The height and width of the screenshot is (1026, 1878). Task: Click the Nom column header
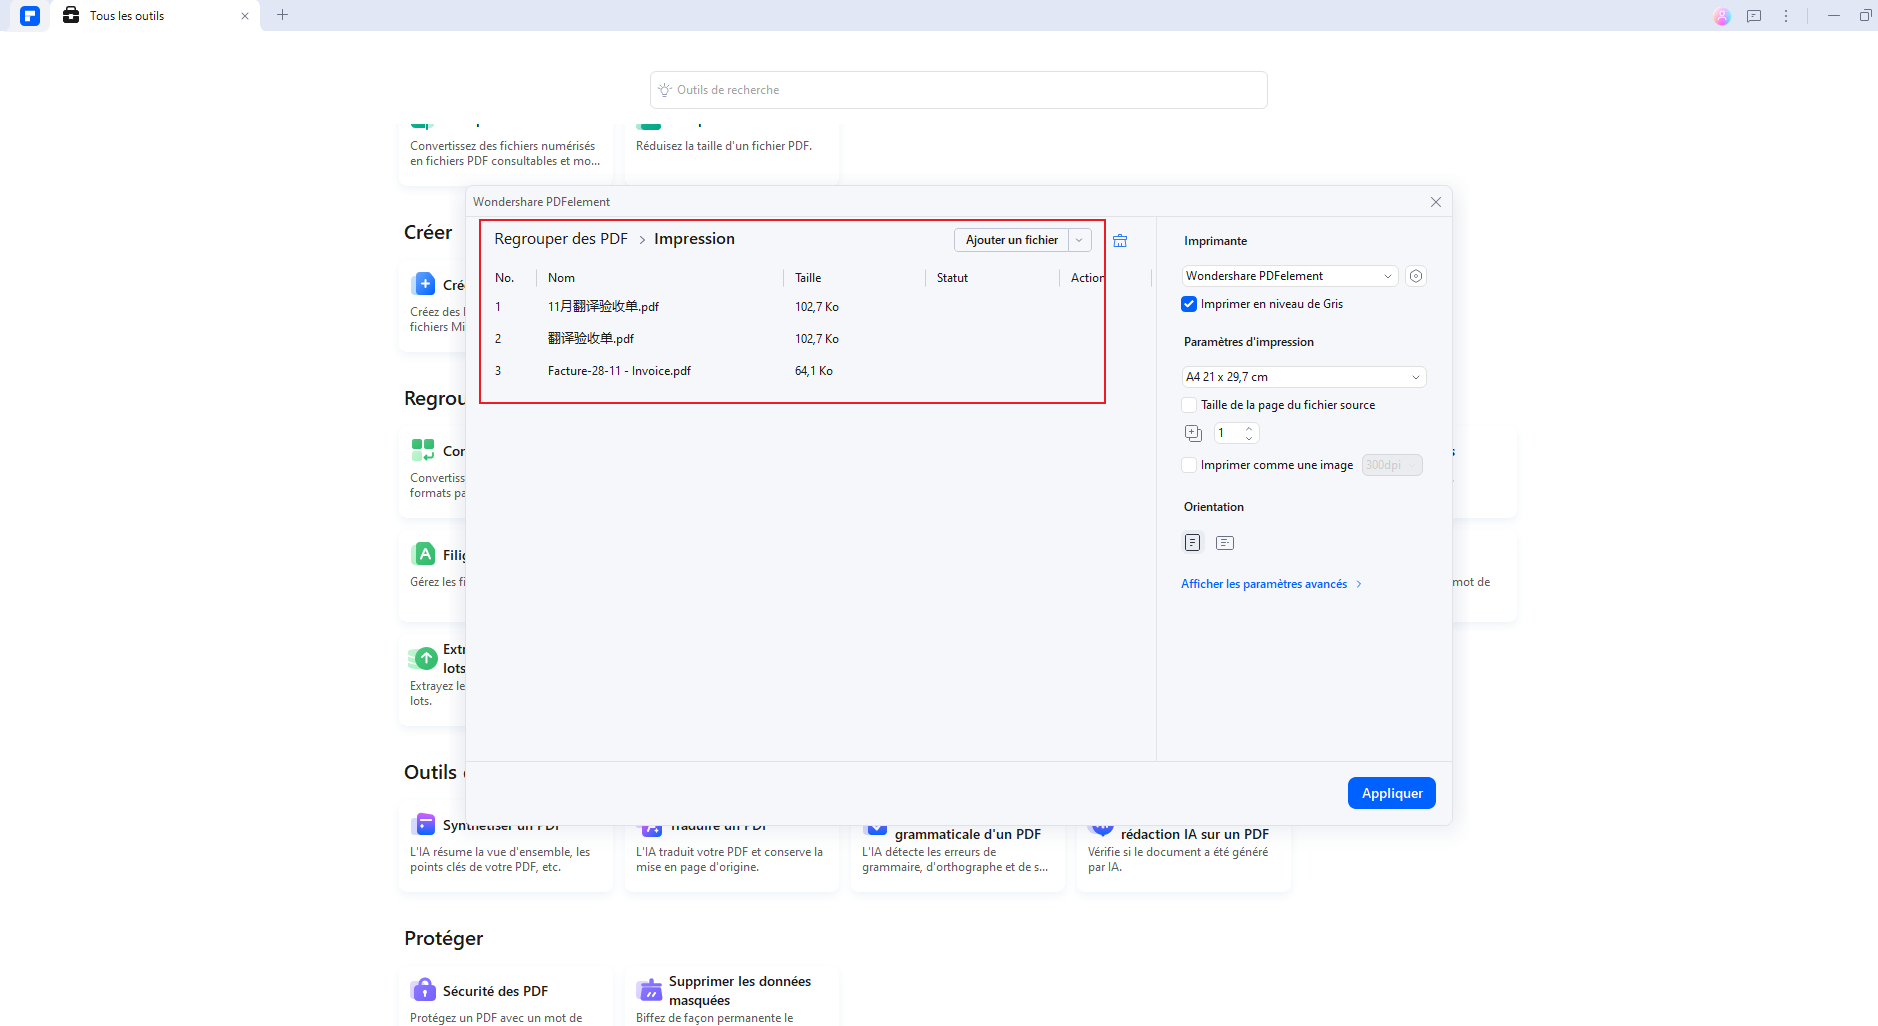(x=561, y=278)
